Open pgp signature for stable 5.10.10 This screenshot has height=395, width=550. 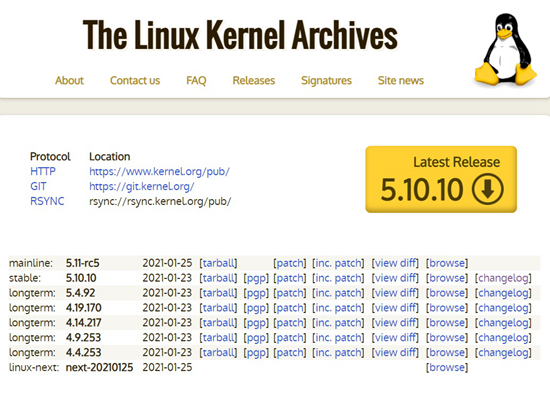[256, 278]
